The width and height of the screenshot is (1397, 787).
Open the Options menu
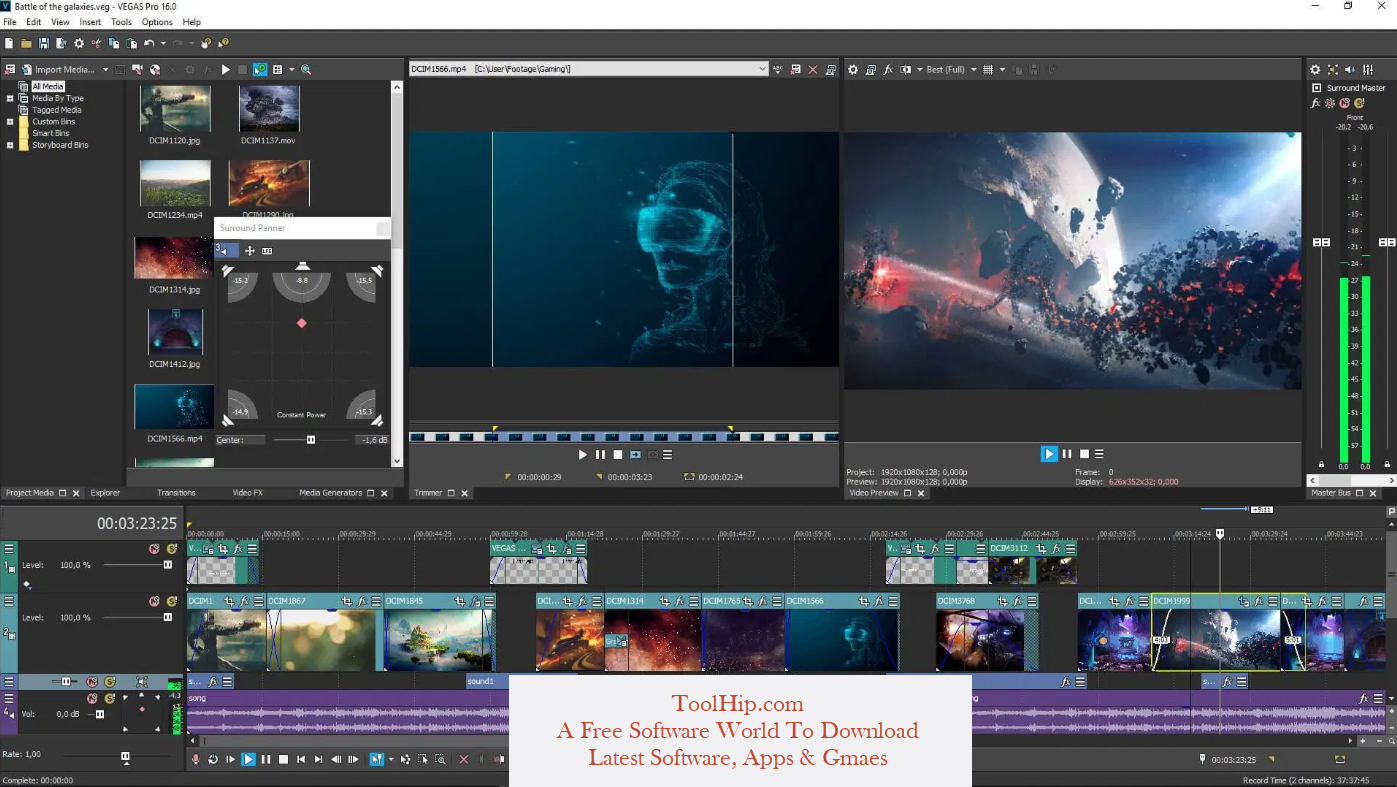[x=157, y=22]
